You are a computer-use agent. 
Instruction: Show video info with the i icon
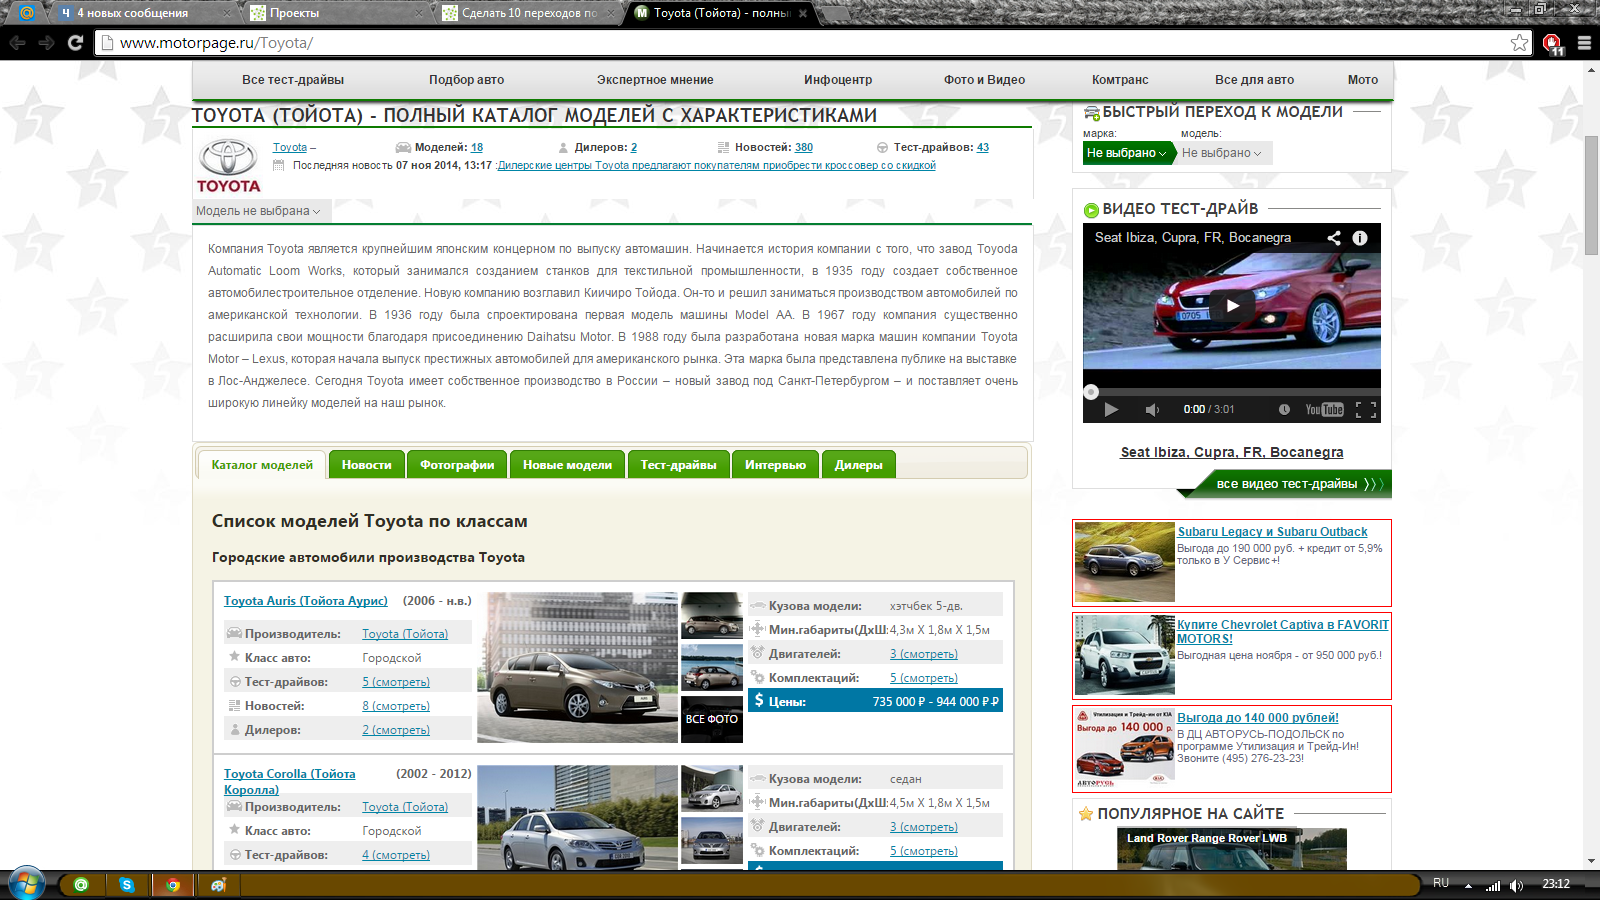point(1360,238)
